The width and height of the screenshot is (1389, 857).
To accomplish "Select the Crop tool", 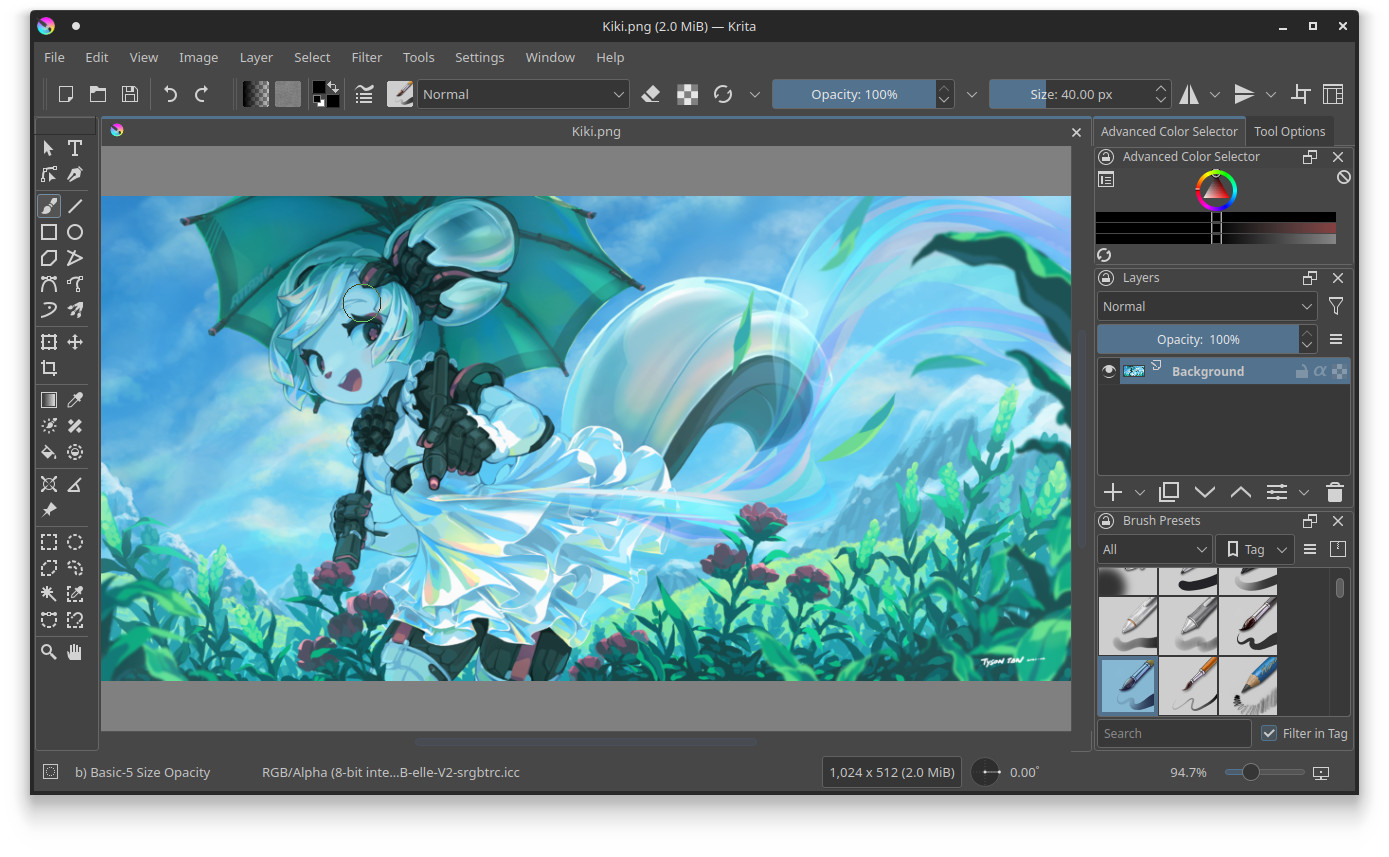I will (x=48, y=368).
